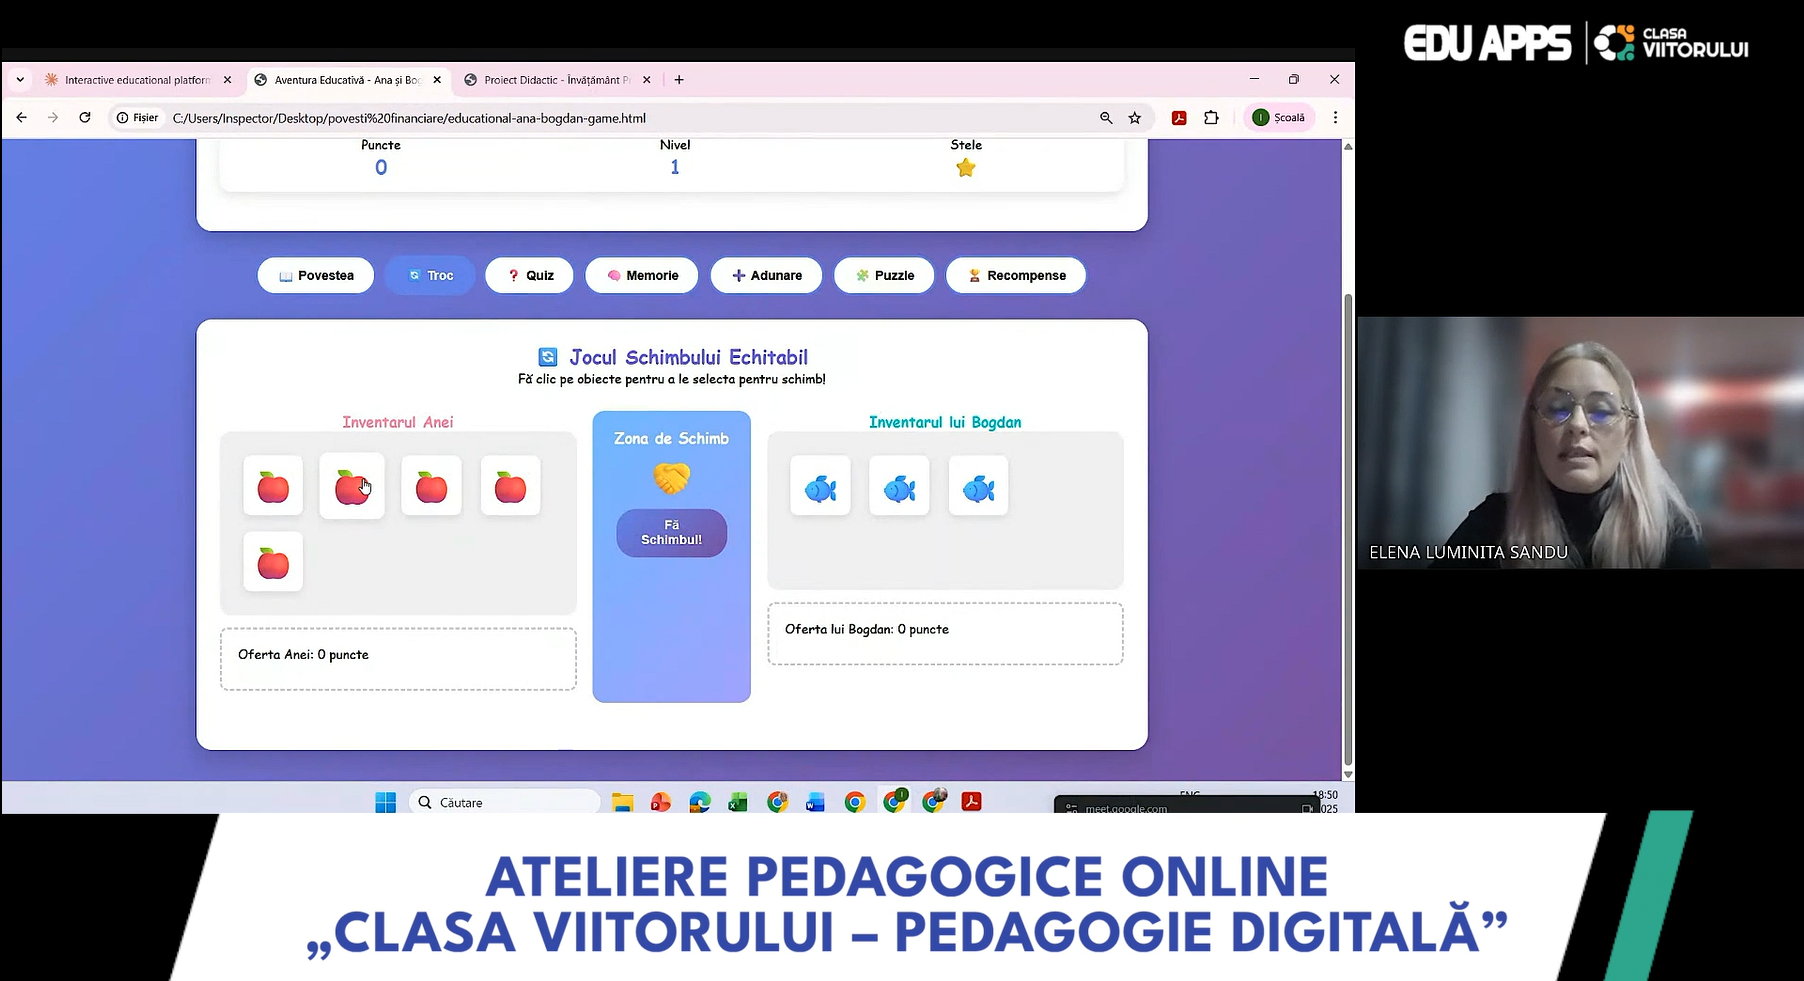Open the zoom magnifier in the address bar
Image resolution: width=1804 pixels, height=981 pixels.
coord(1106,118)
